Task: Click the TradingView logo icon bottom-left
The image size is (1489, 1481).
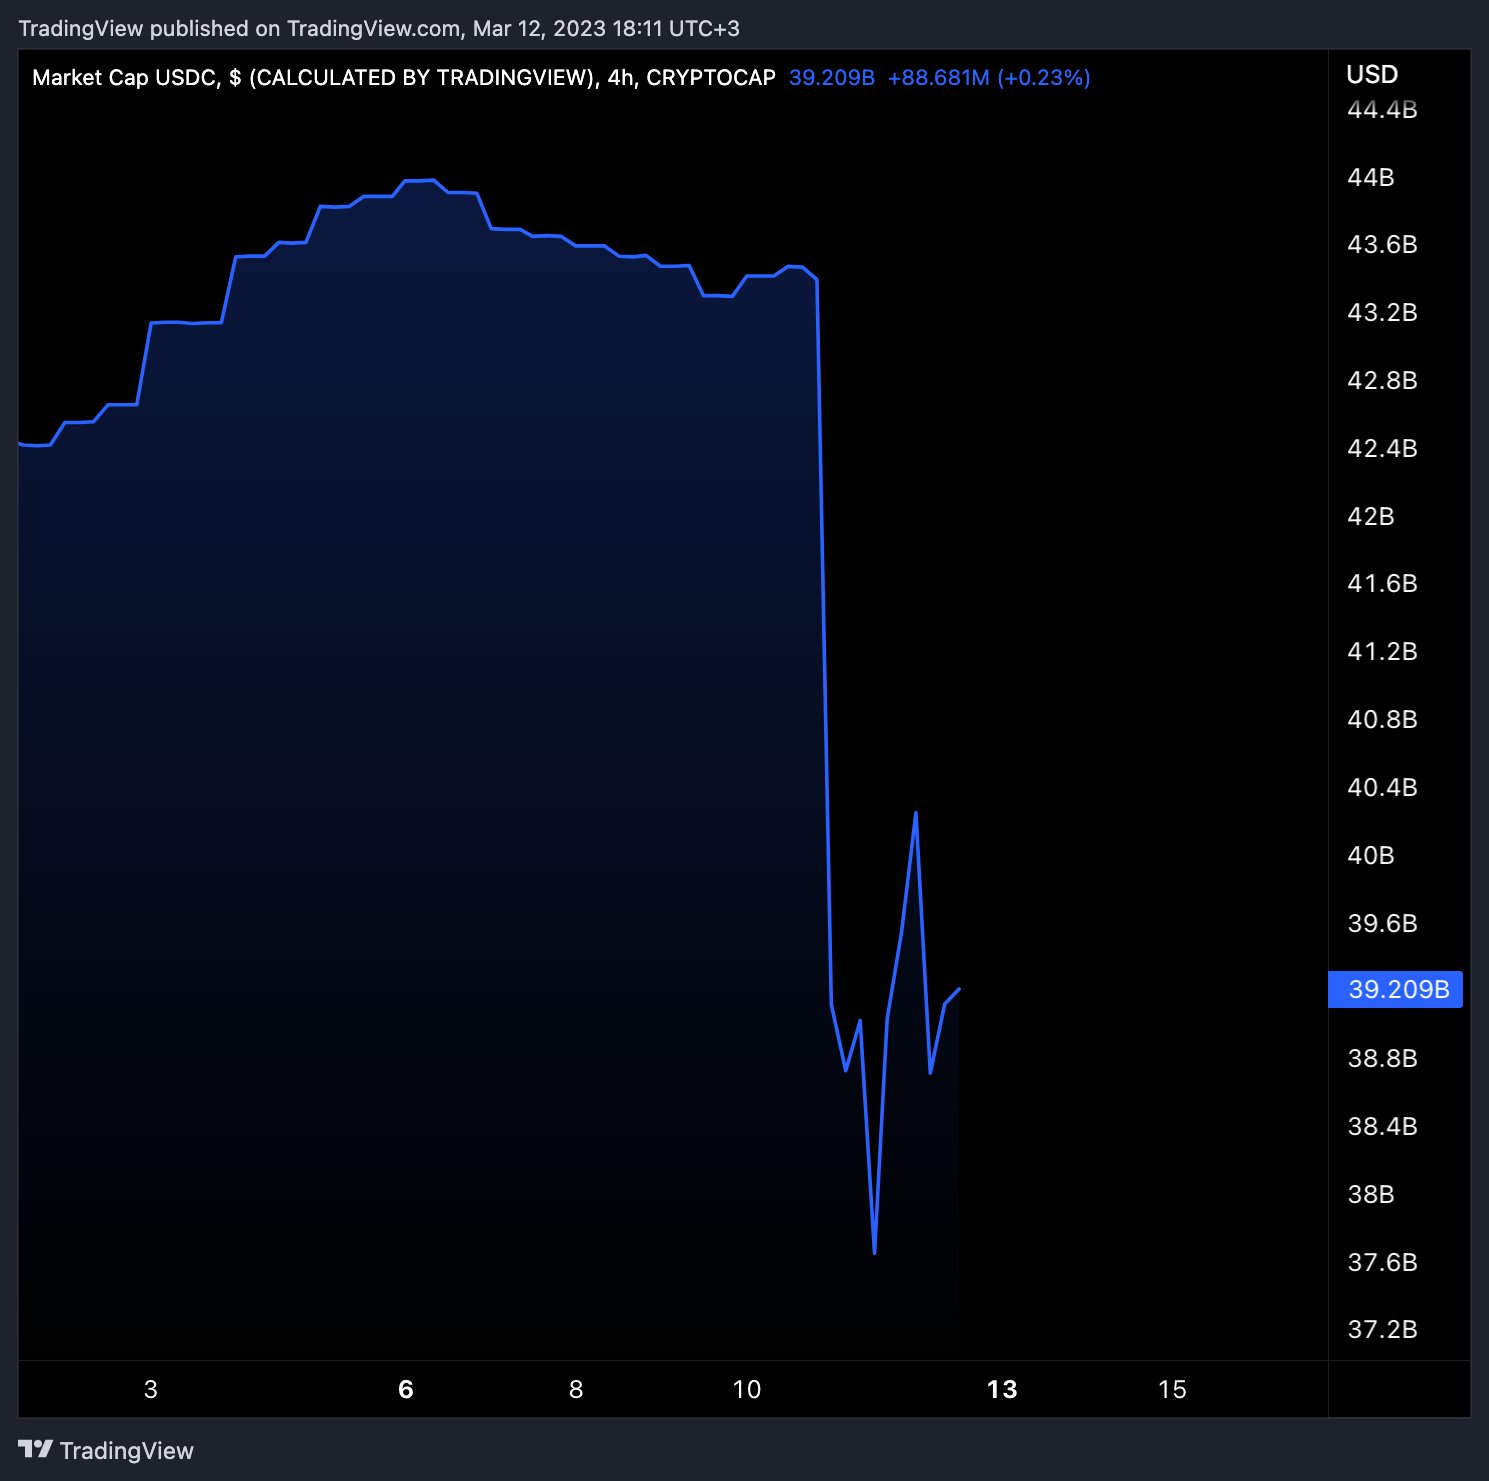Action: [x=36, y=1450]
